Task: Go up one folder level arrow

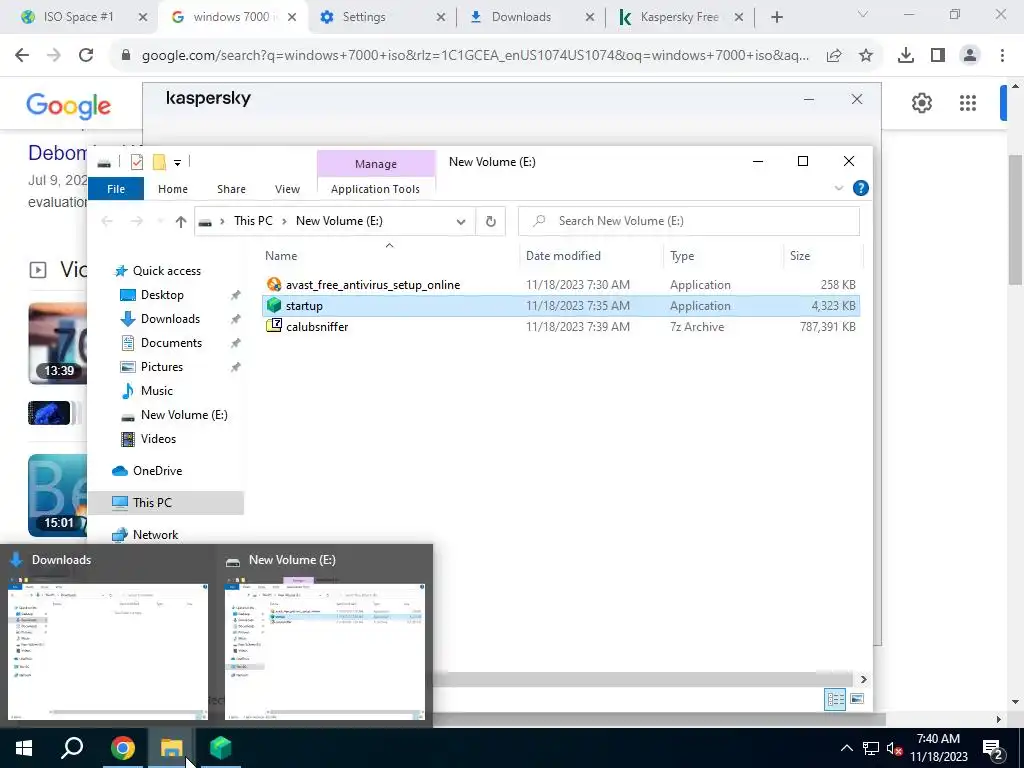Action: coord(181,221)
